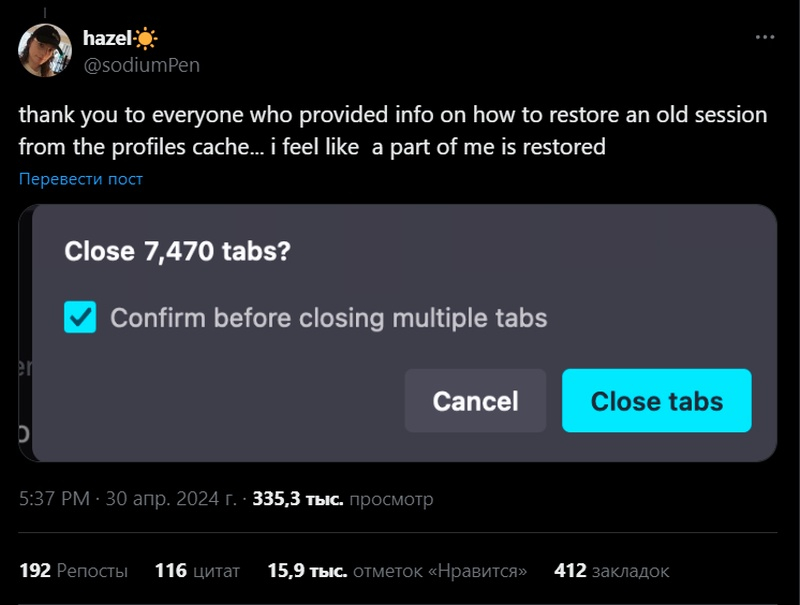Screen dimensions: 800x605
Task: Click the 'Confirm before closing multiple tabs' label
Action: (x=328, y=319)
